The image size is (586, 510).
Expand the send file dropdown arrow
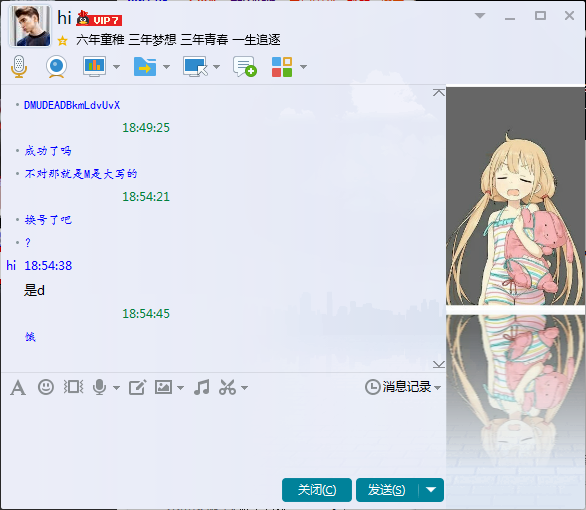166,67
